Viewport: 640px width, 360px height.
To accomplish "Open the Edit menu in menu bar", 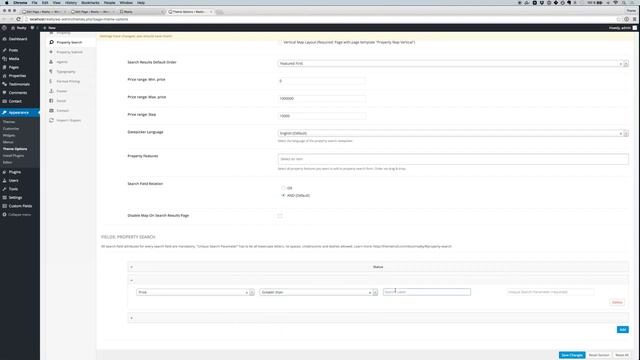I will (x=45, y=3).
